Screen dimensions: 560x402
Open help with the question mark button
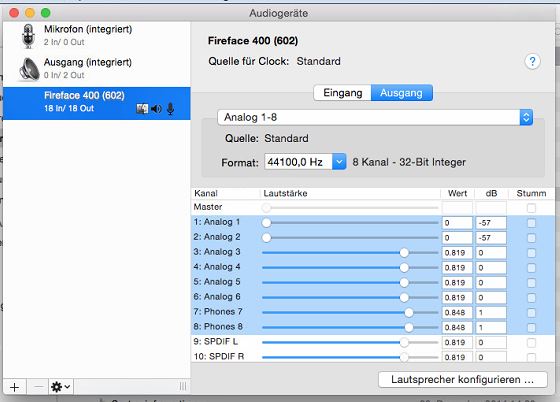click(x=532, y=62)
